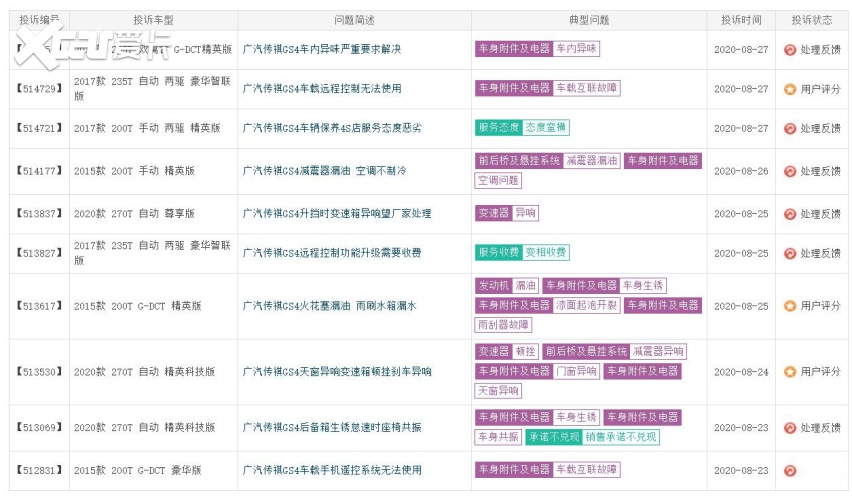
Task: Click the orange status icon for complaint 513530
Action: click(x=790, y=372)
